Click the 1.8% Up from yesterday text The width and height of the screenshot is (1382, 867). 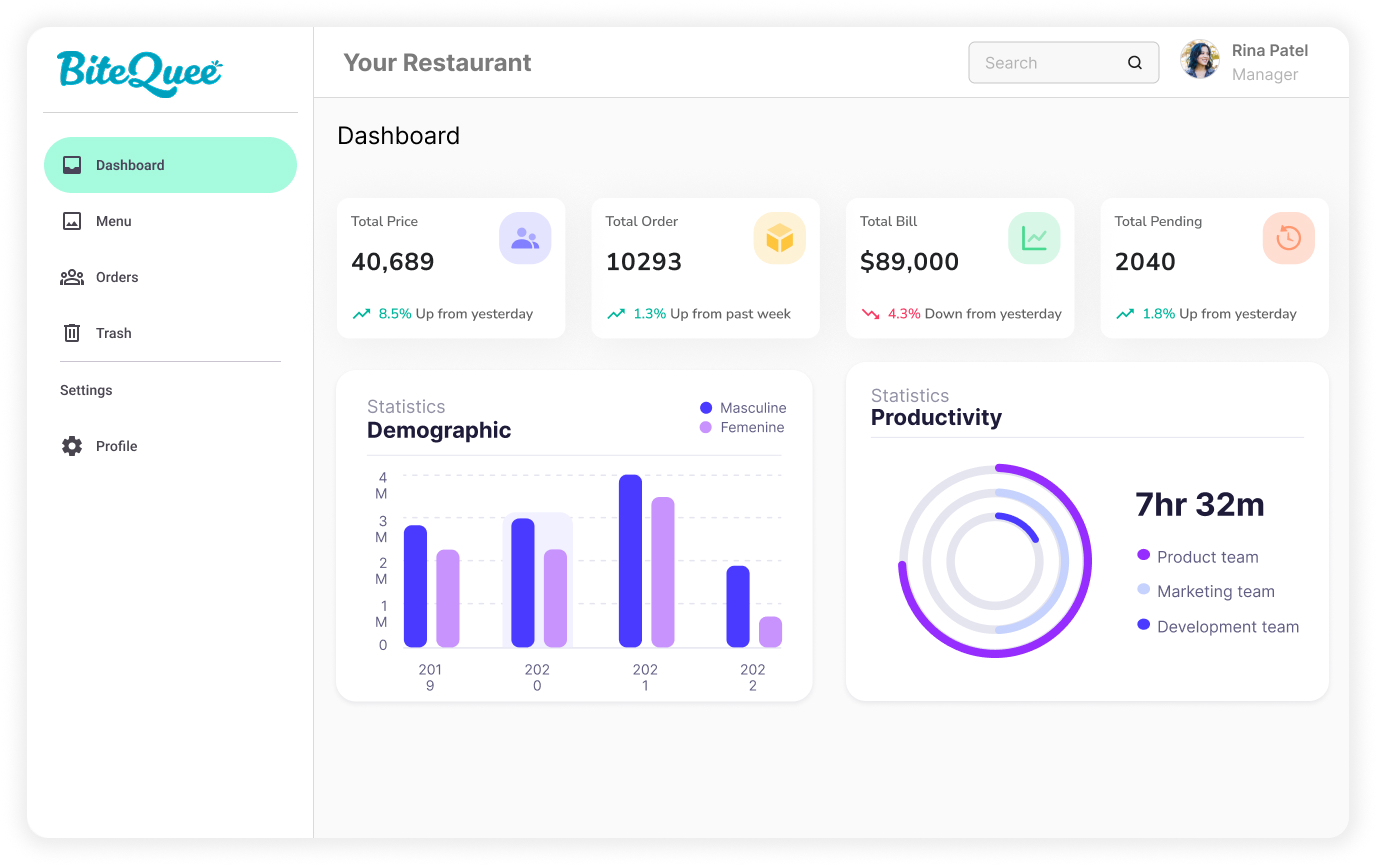1220,314
